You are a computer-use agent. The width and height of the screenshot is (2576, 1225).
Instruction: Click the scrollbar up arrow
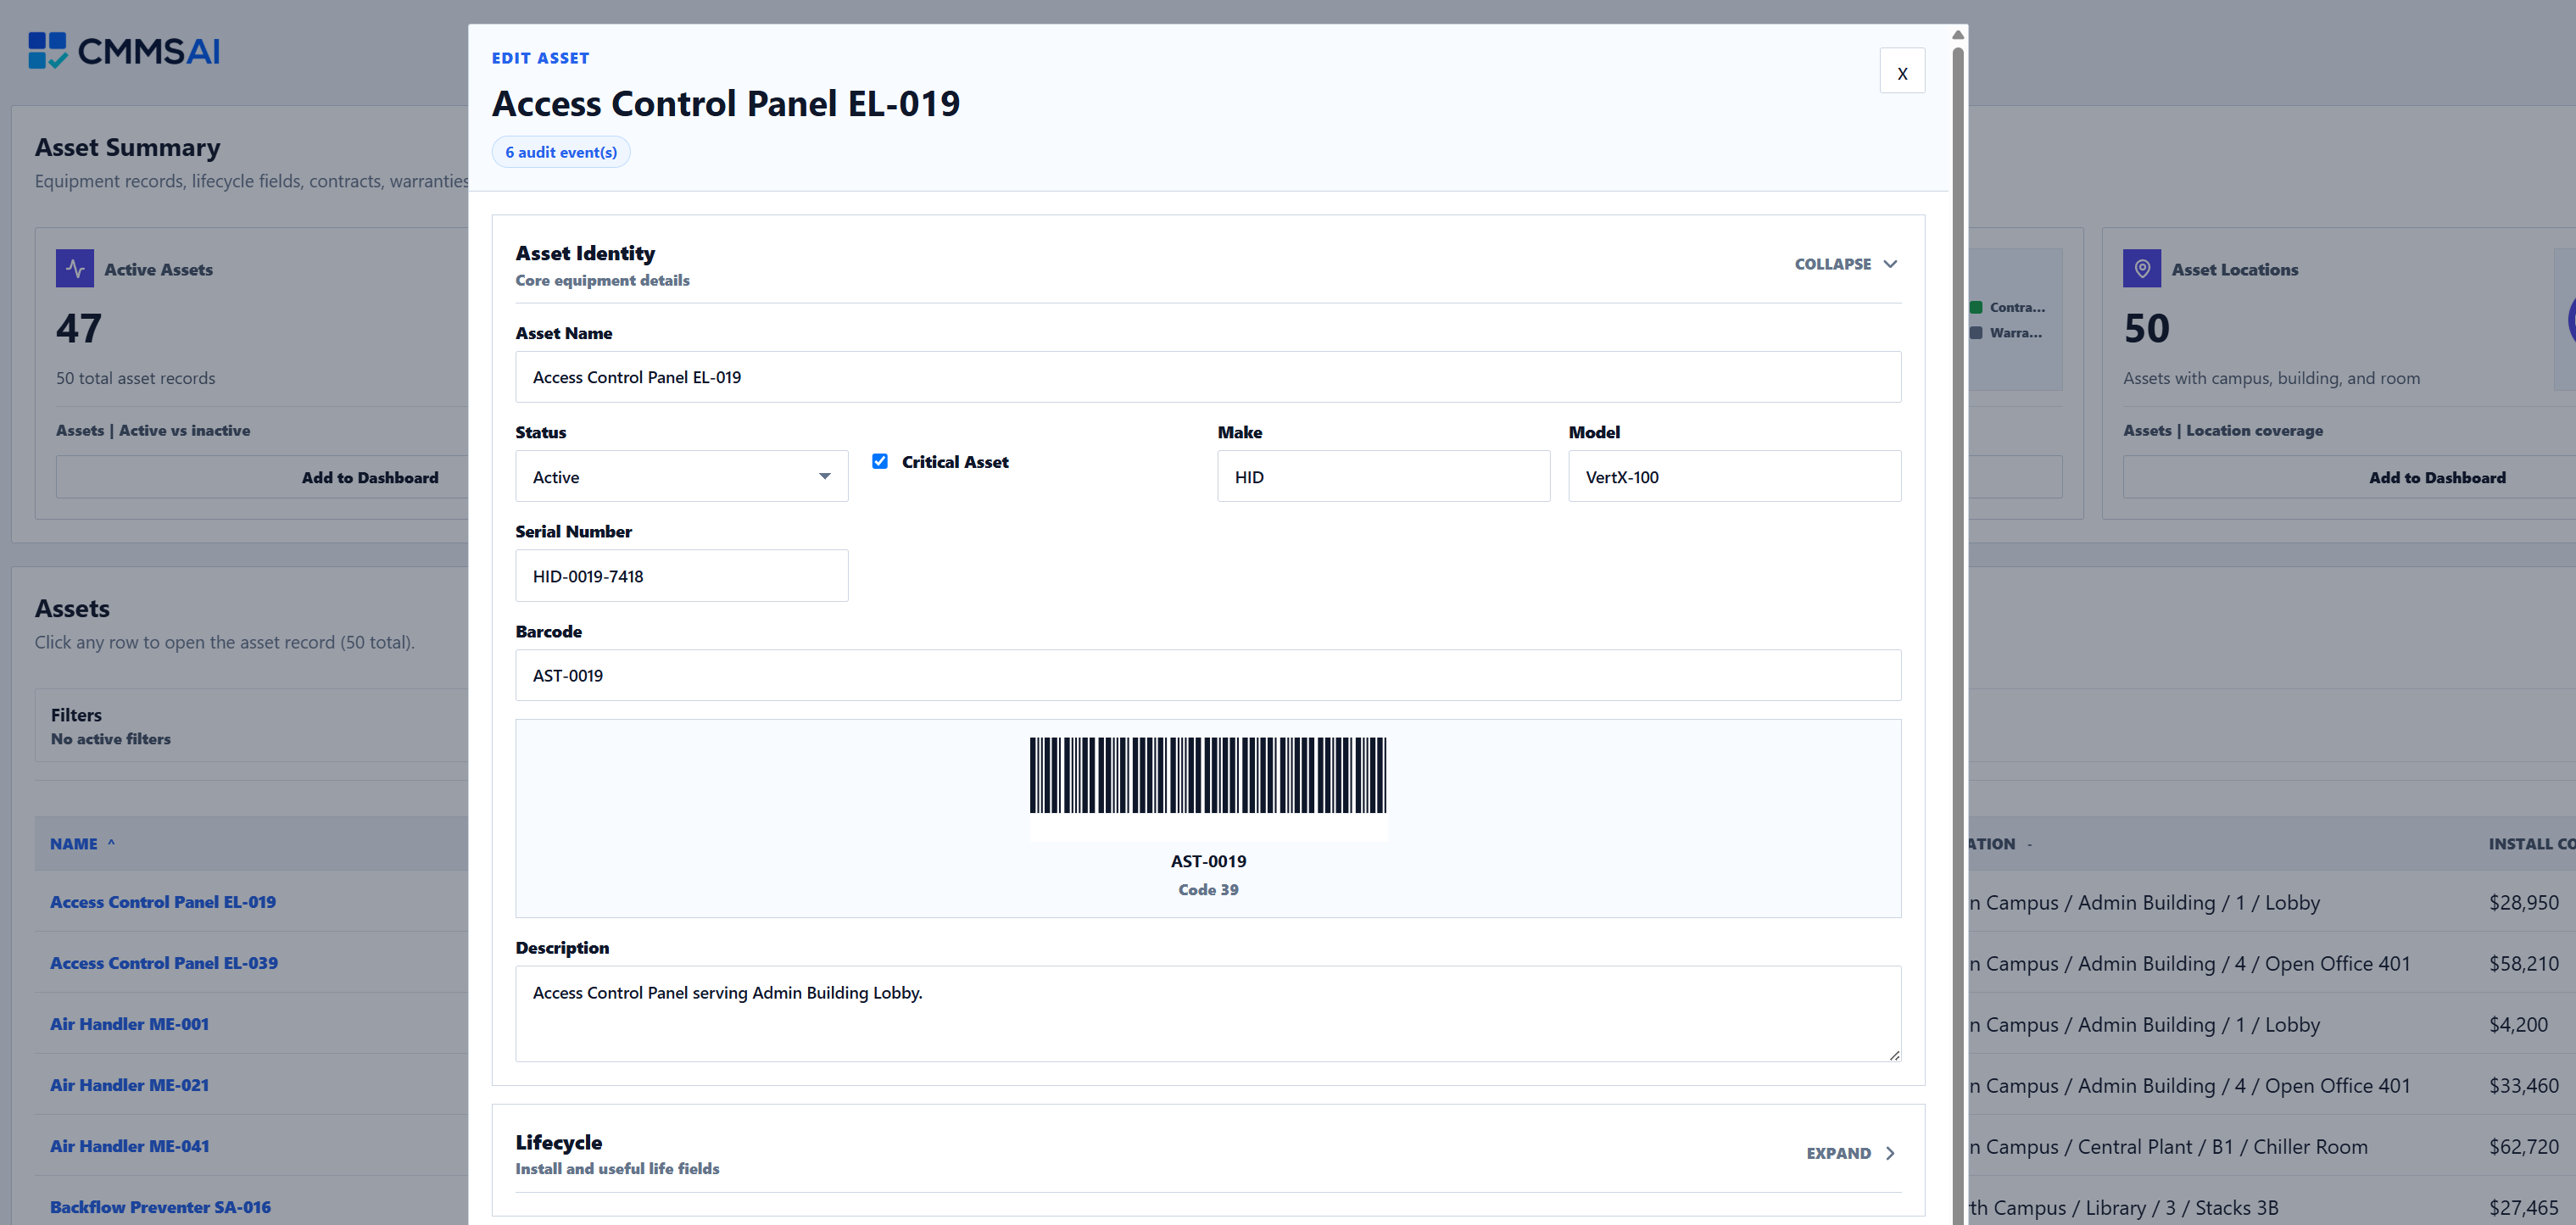(x=1958, y=35)
